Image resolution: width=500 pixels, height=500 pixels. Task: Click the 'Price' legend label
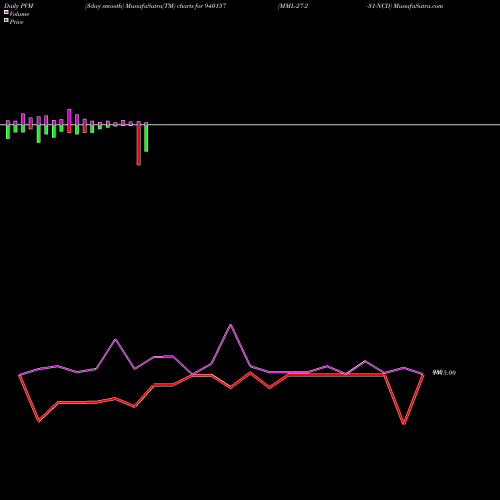coord(16,22)
